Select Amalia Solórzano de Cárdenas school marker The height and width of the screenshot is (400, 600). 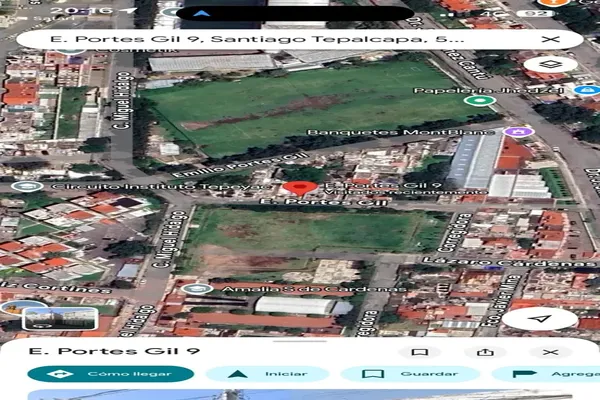coord(198,289)
